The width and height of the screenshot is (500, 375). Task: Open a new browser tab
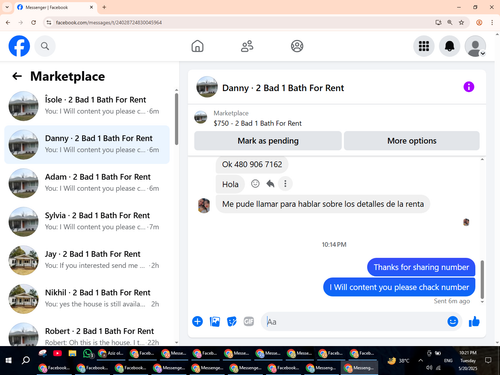pyautogui.click(x=104, y=7)
